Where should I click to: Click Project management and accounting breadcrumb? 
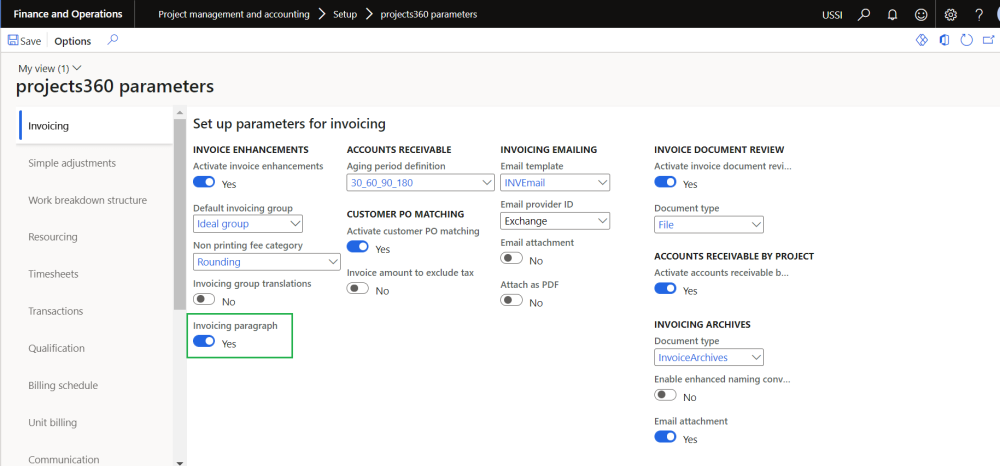tap(236, 14)
